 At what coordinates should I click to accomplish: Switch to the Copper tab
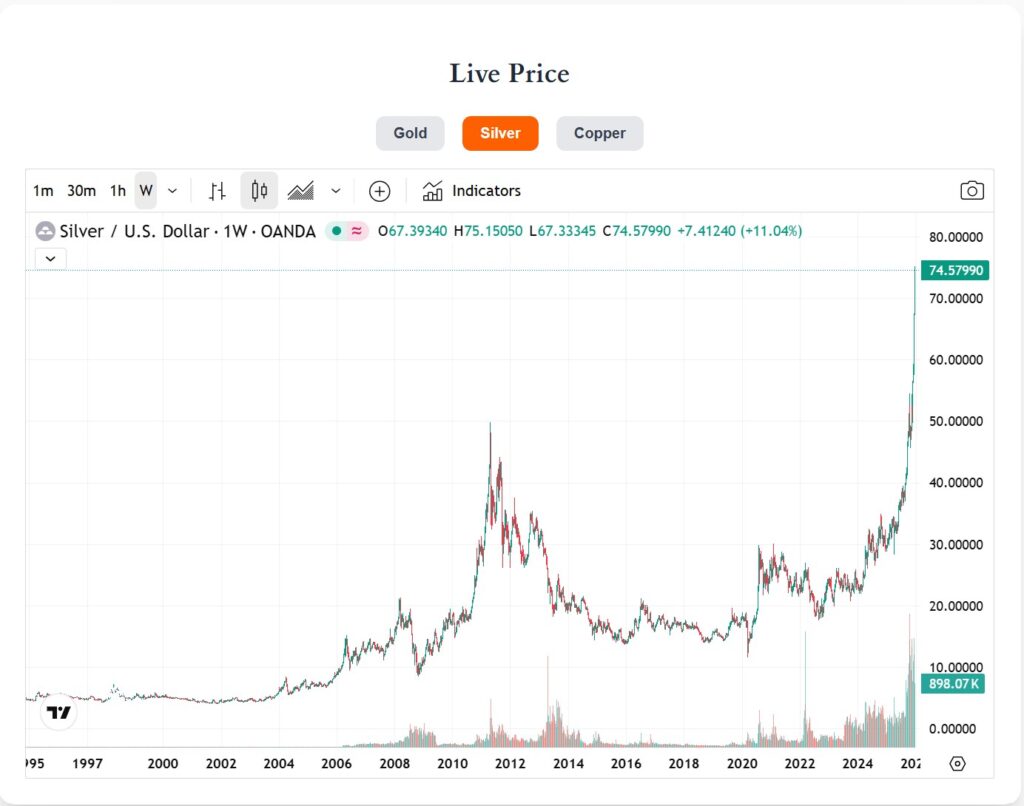pos(599,133)
